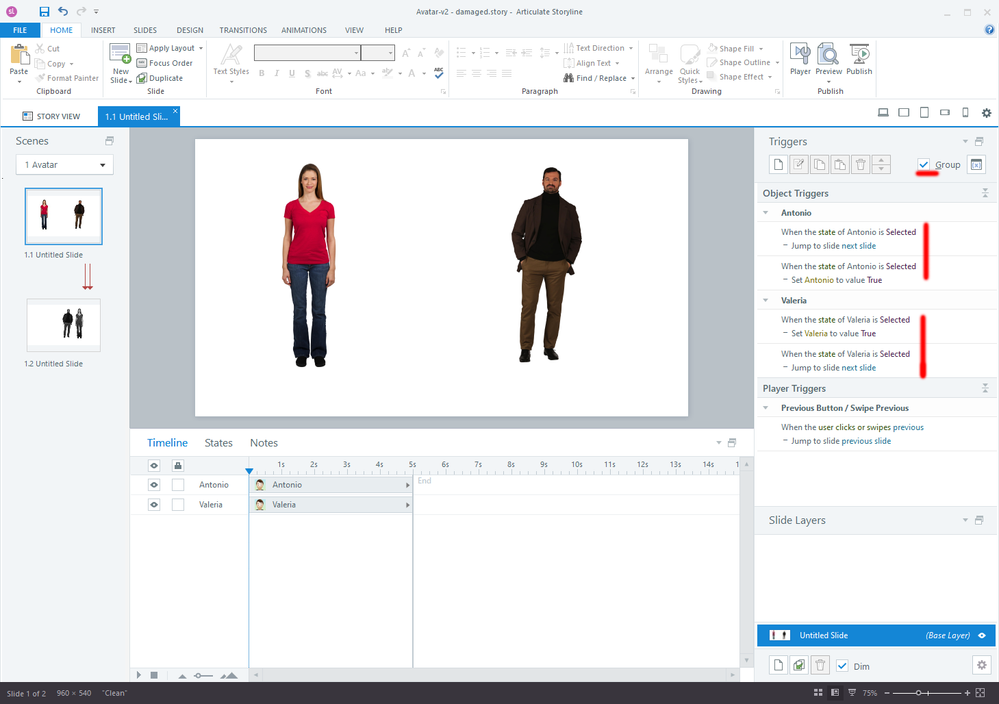Expand the Apply Layout dropdown

point(200,48)
